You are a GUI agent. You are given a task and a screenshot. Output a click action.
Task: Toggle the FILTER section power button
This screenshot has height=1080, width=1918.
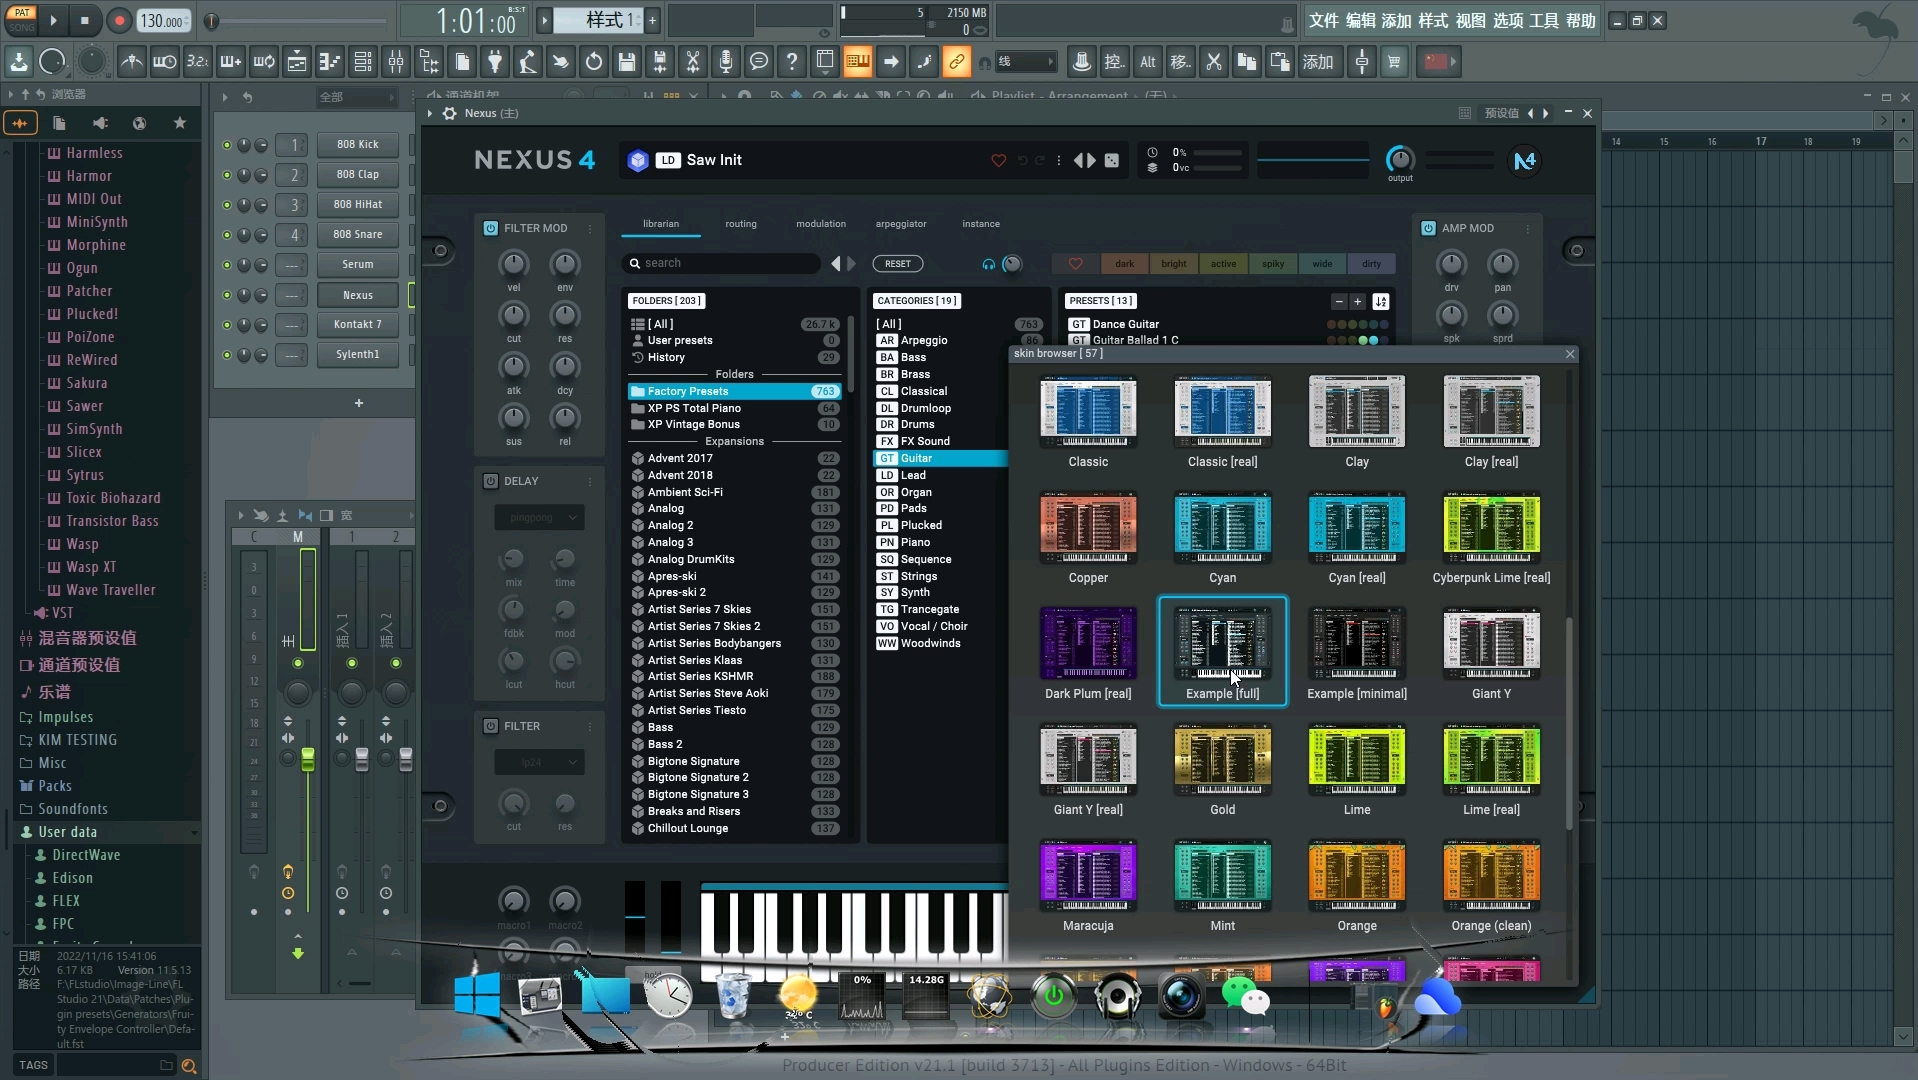point(490,726)
